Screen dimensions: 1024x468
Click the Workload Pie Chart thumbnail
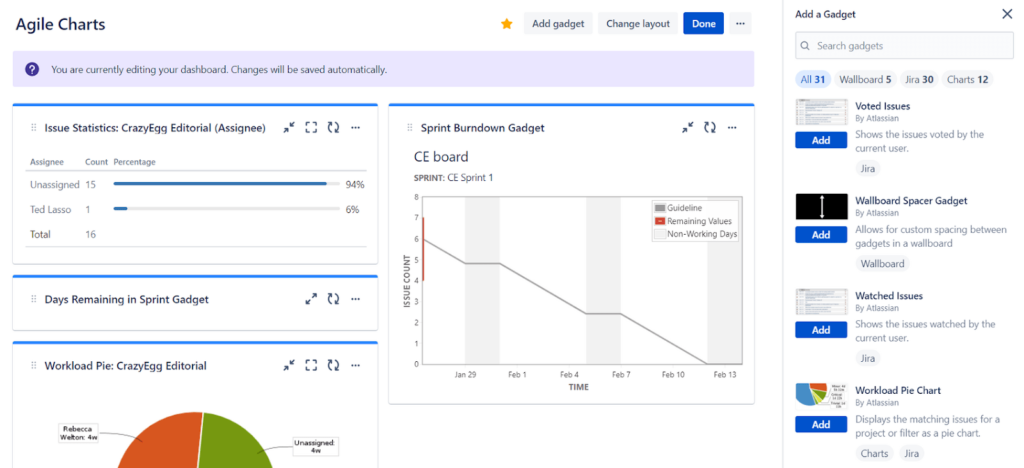821,396
